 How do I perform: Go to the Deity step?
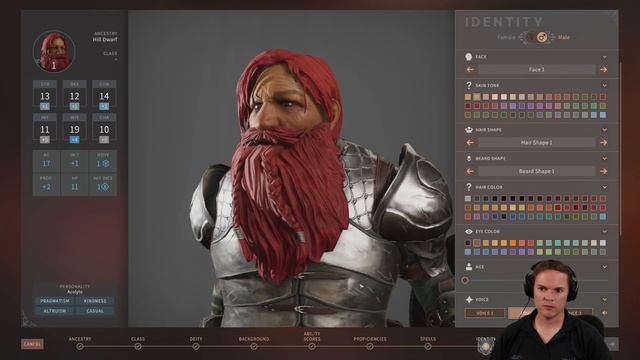pos(196,347)
